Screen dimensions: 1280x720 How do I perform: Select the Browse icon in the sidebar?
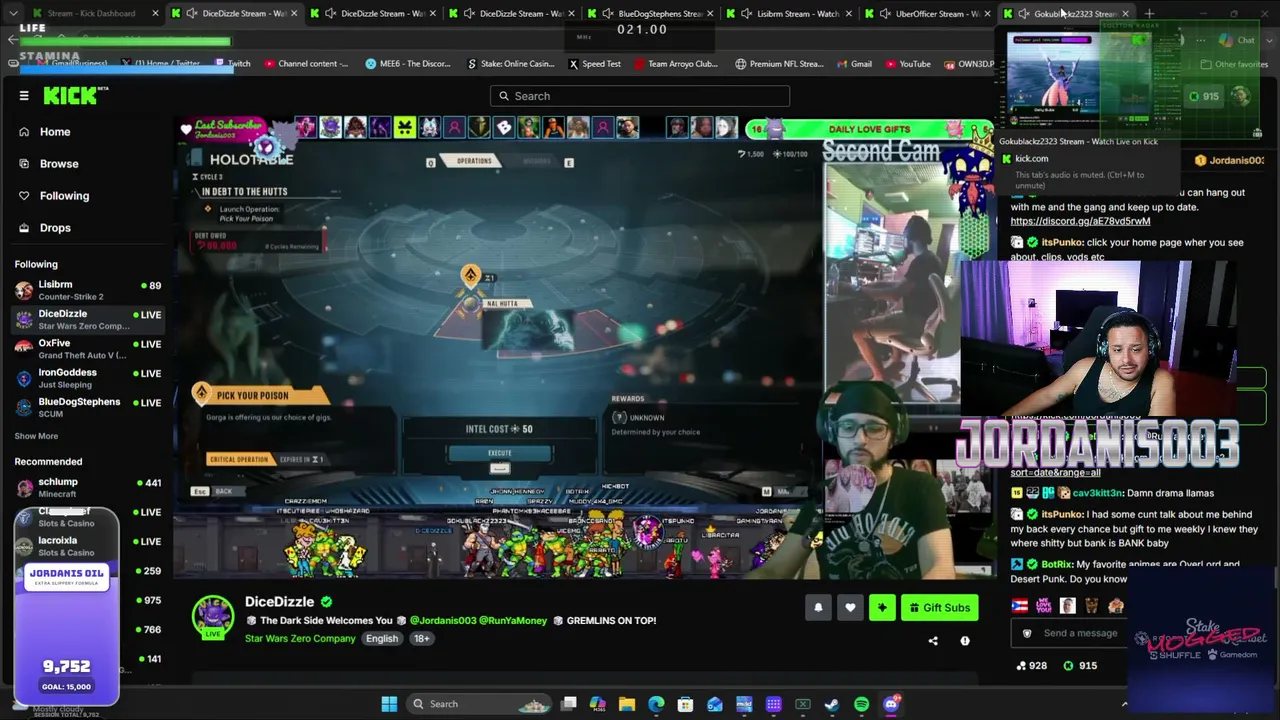[x=24, y=164]
